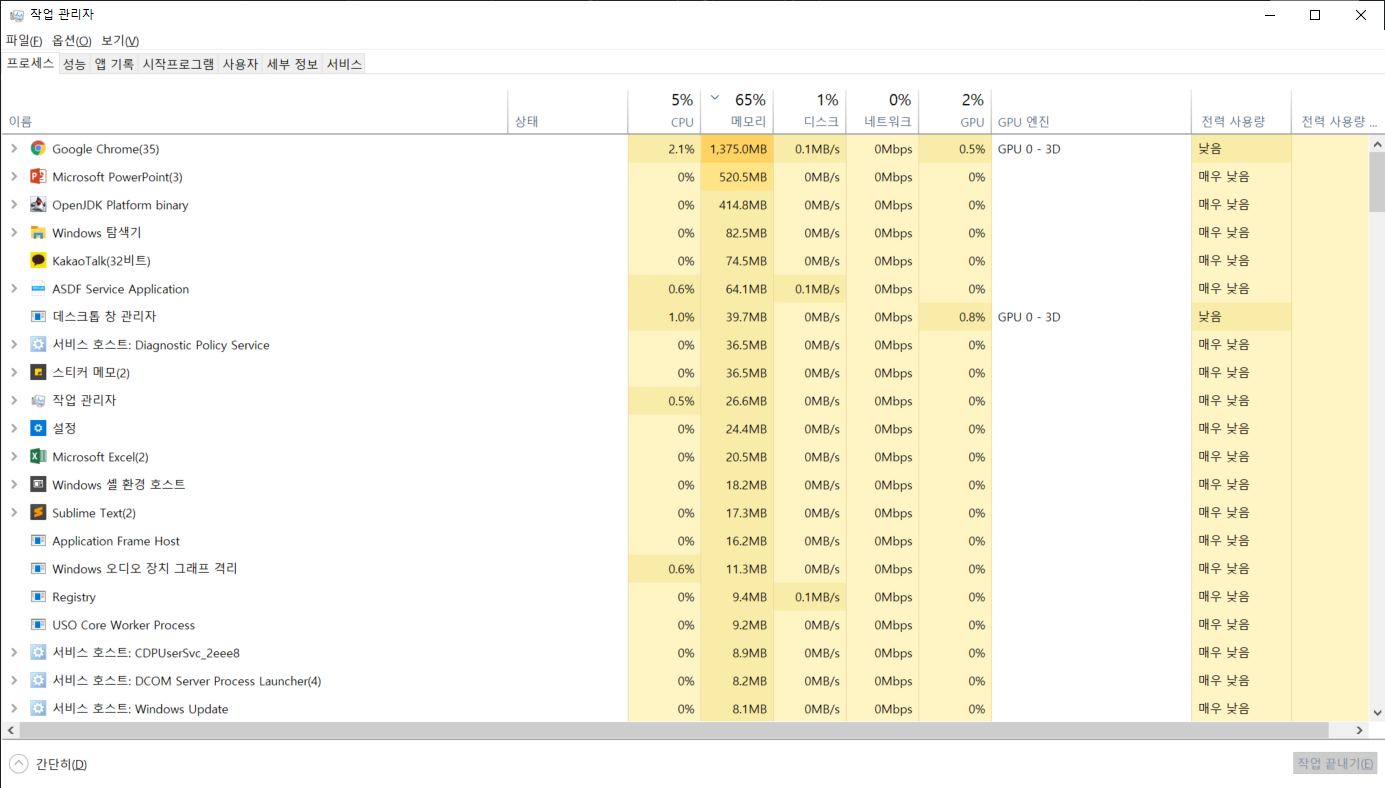Expand the Microsoft Excel(2) process group
This screenshot has height=788, width=1385.
click(14, 456)
